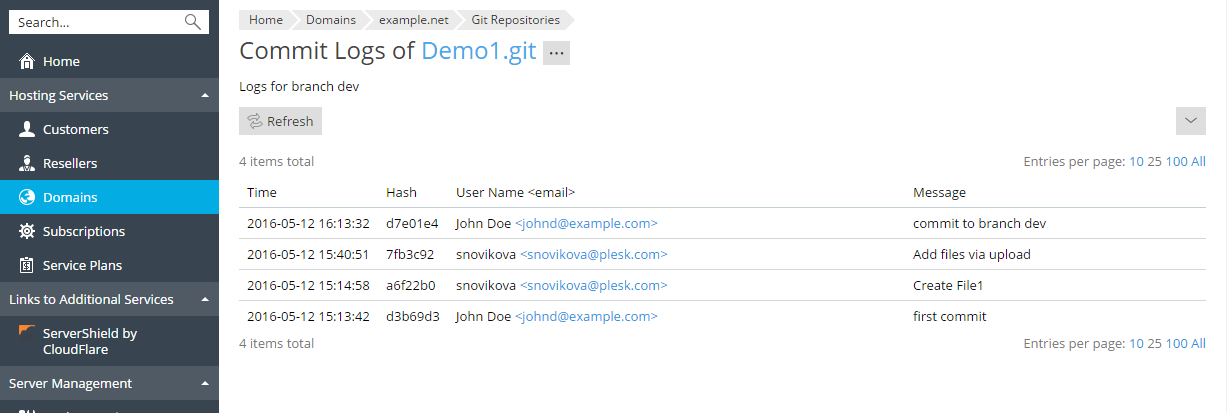The width and height of the screenshot is (1227, 413).
Task: Go to Git Repositories breadcrumb
Action: pos(515,19)
